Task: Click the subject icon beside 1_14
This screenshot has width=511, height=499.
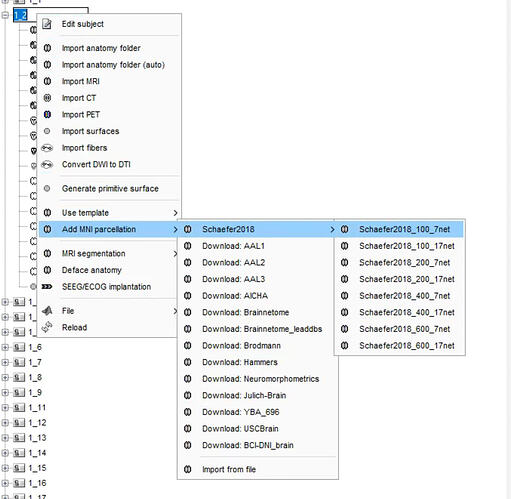Action: (19, 453)
